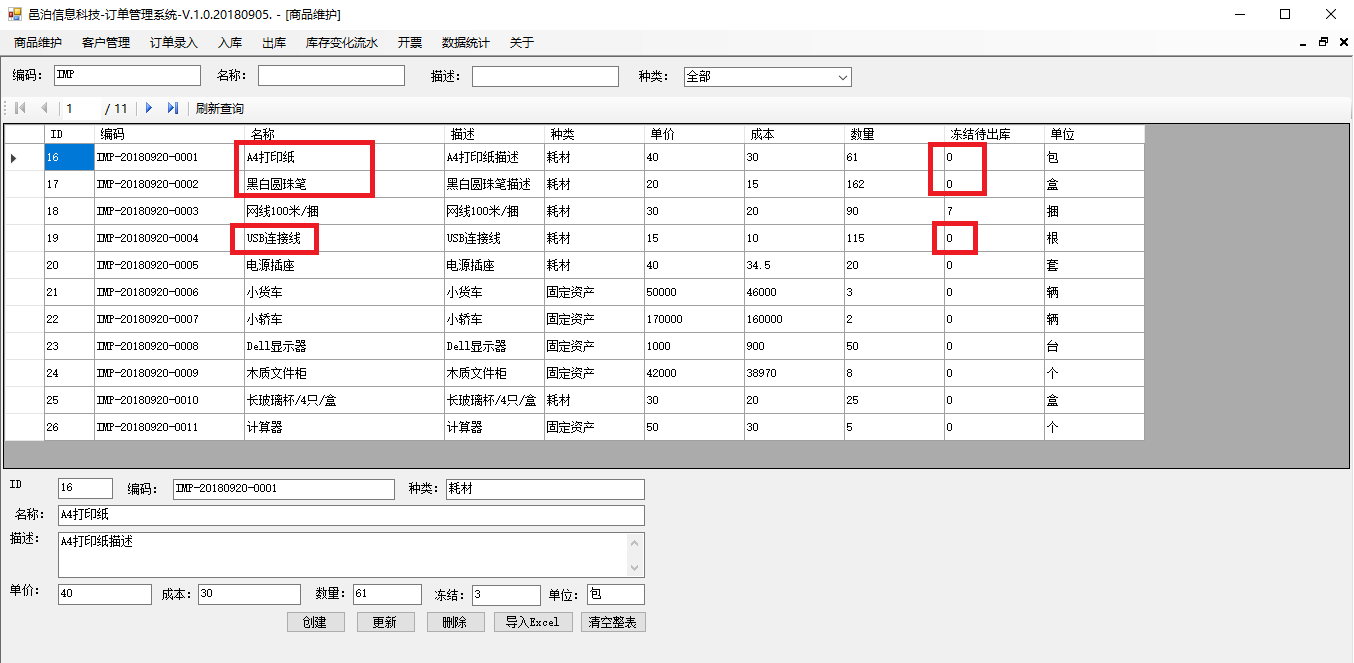
Task: Click the 导入Excel button
Action: point(533,622)
